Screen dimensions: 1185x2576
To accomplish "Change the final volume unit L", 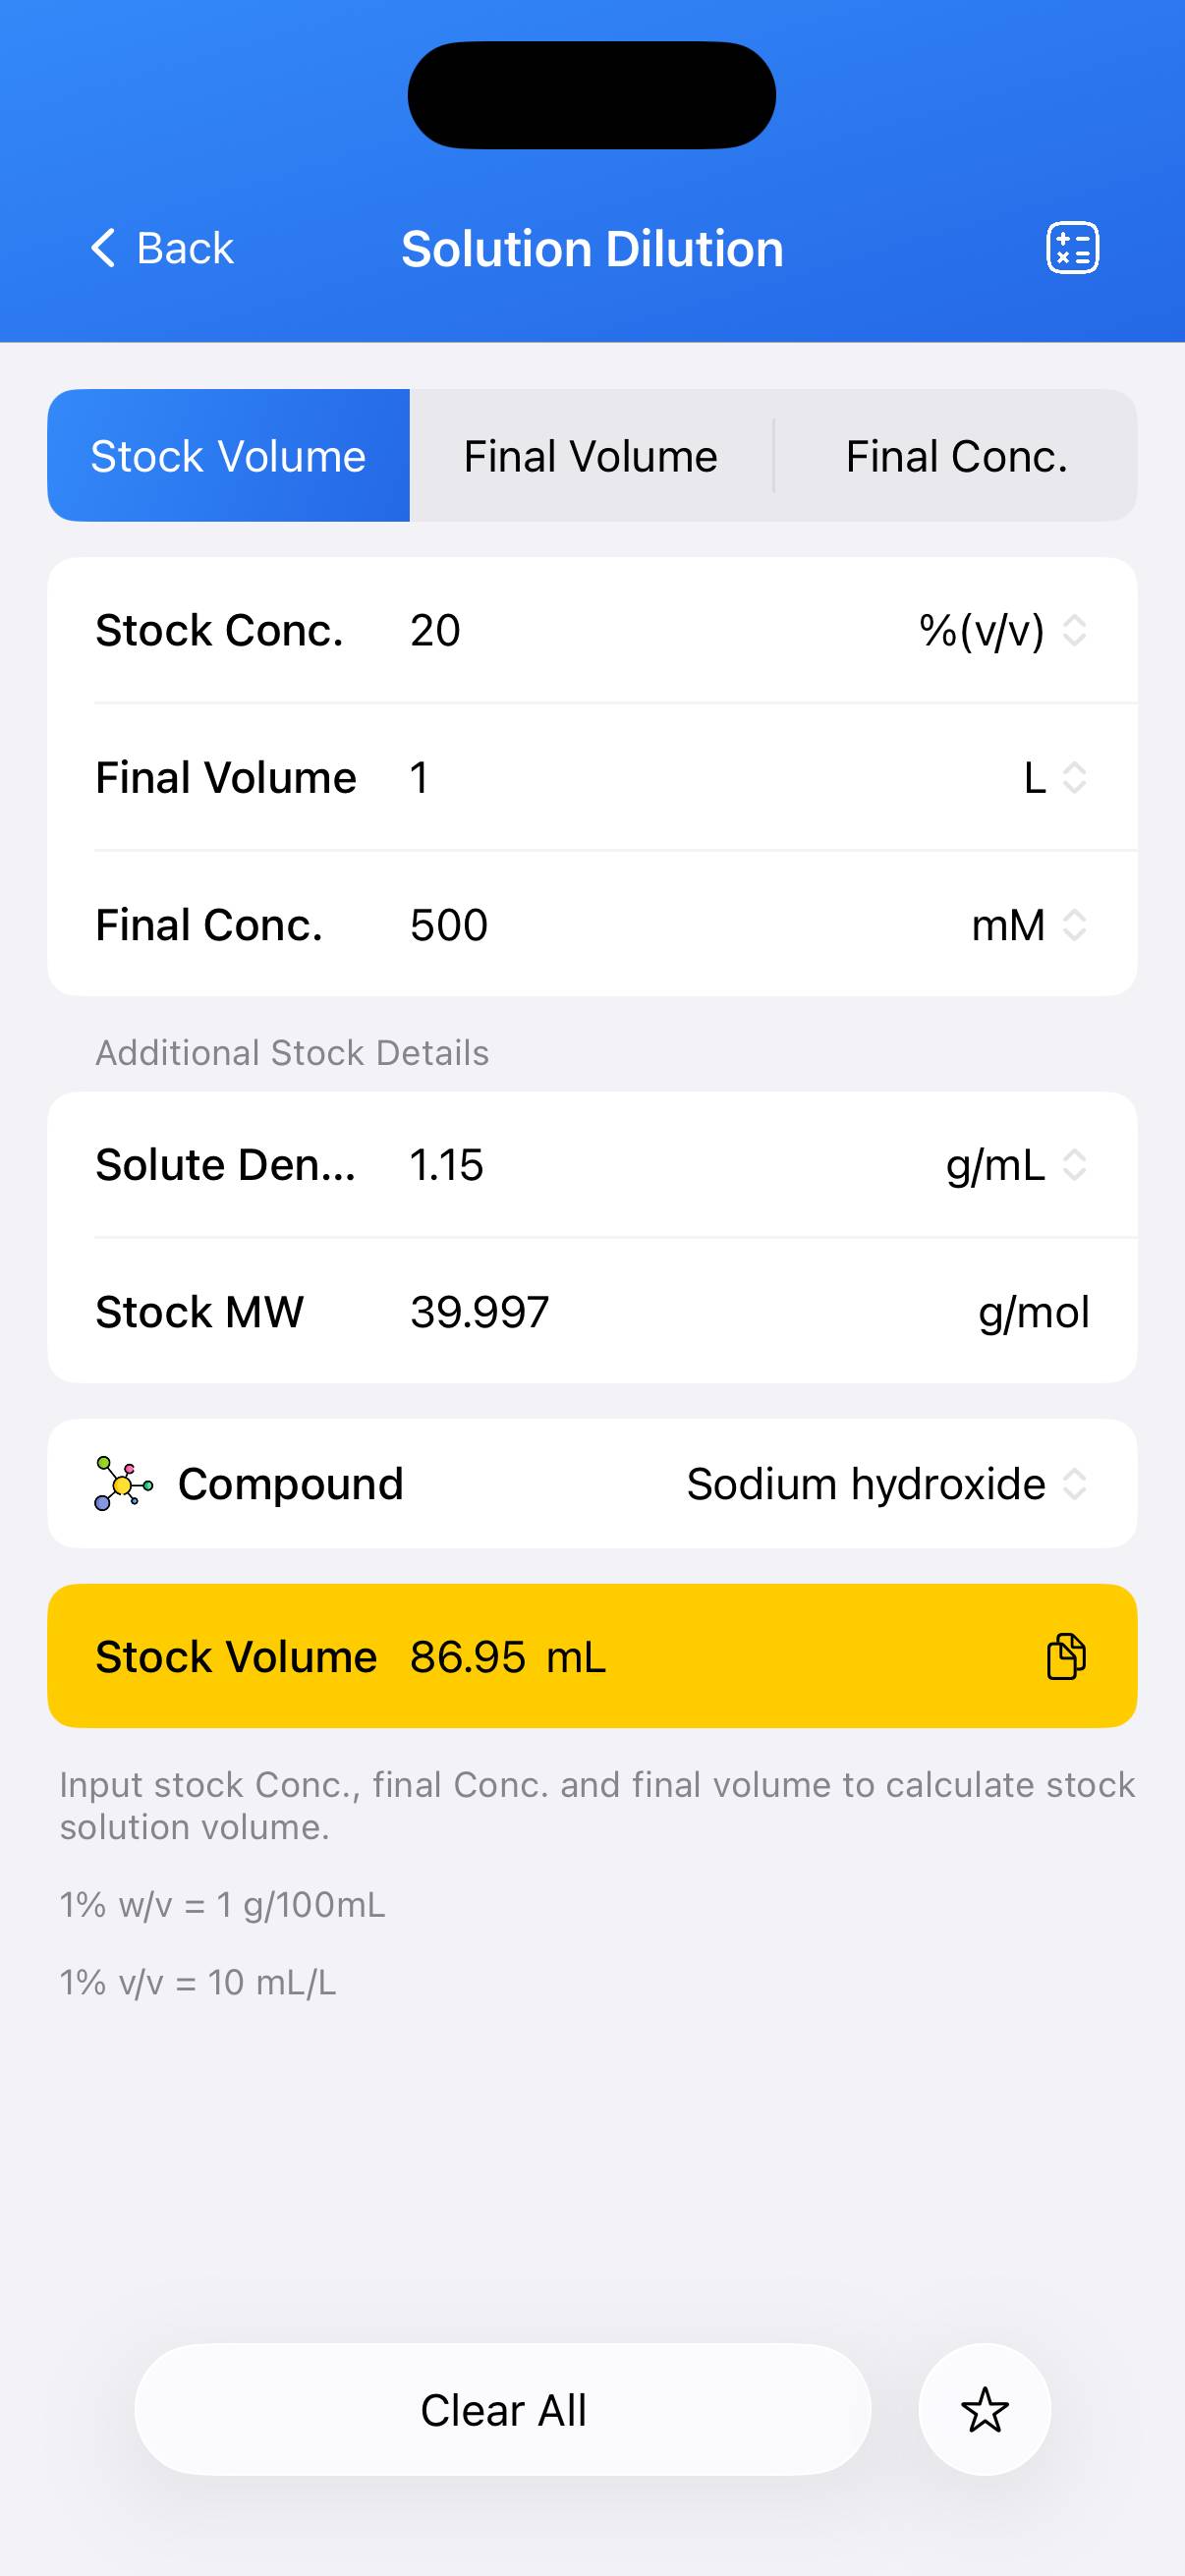I will coord(1054,778).
